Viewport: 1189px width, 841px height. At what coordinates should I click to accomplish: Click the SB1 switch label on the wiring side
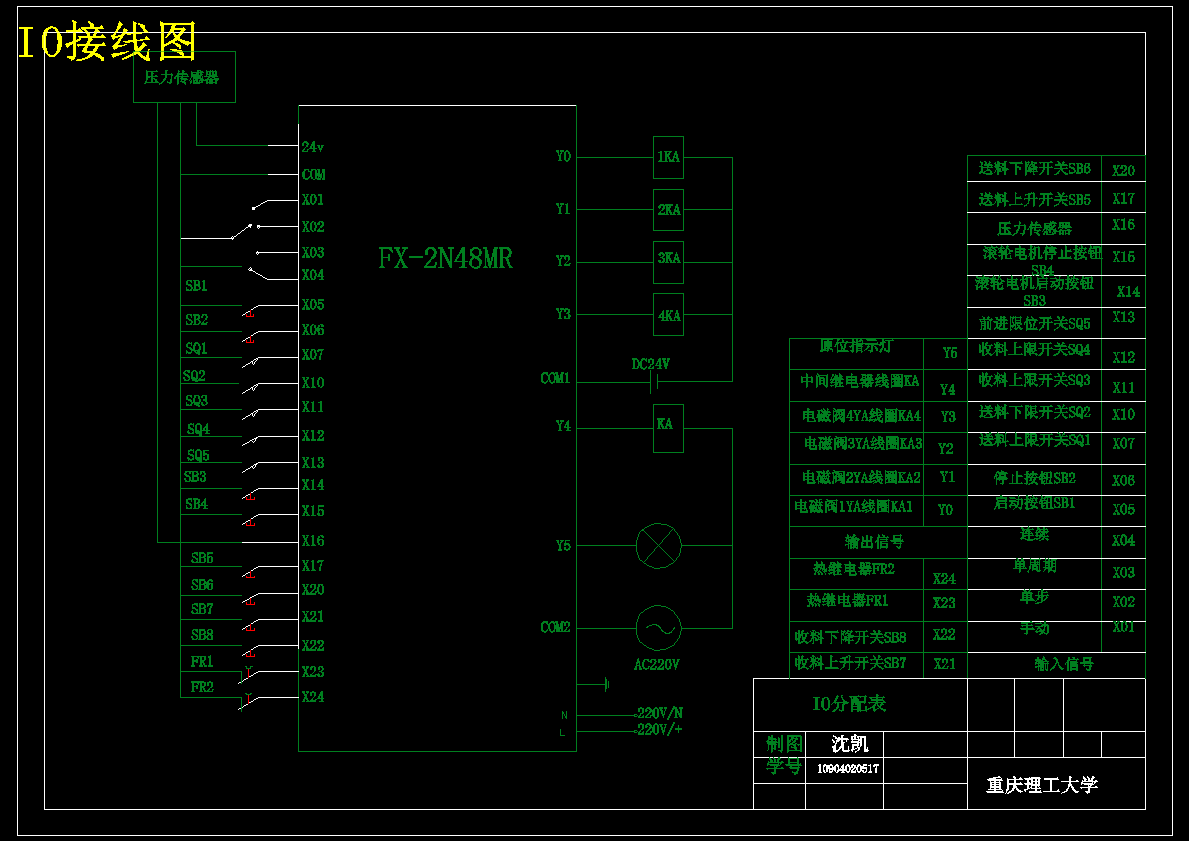click(x=196, y=286)
